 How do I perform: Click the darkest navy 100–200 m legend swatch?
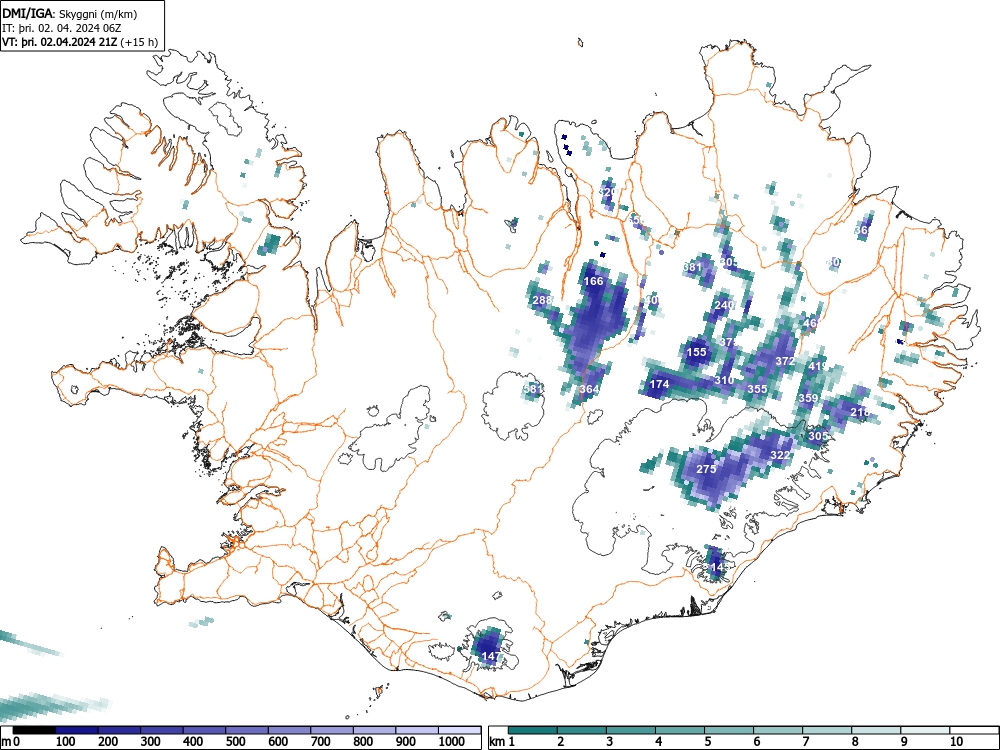point(77,729)
